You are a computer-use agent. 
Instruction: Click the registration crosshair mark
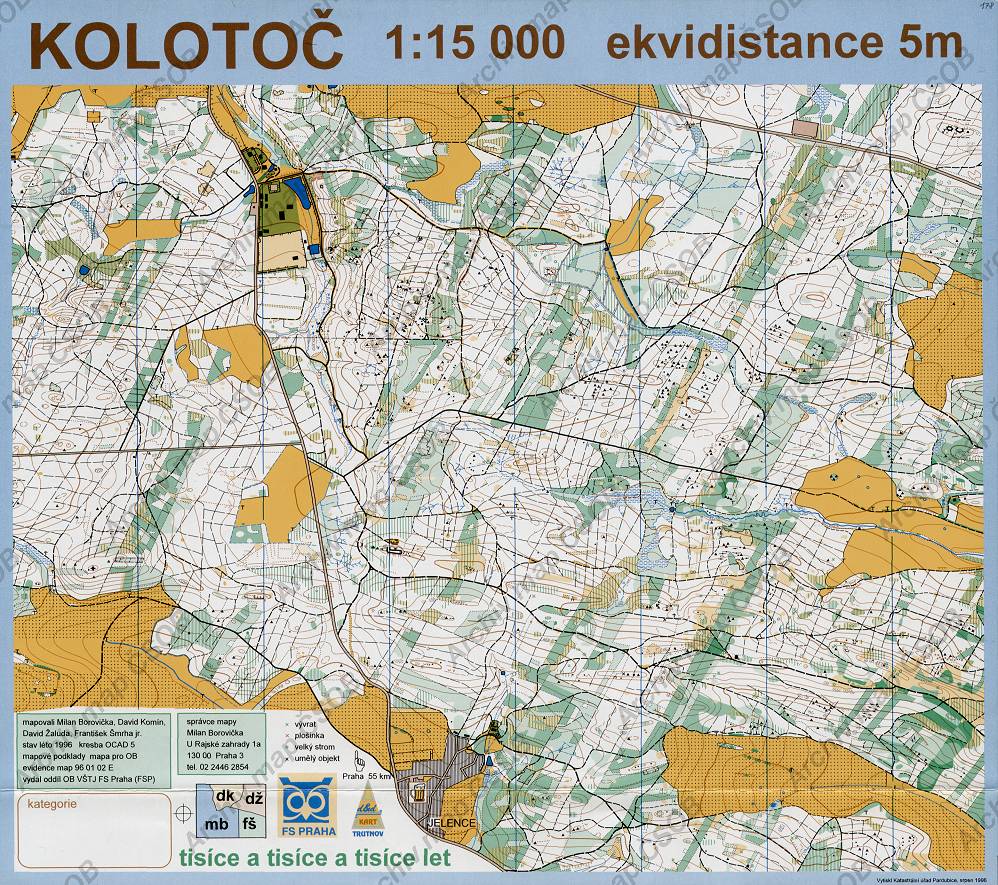coord(183,813)
